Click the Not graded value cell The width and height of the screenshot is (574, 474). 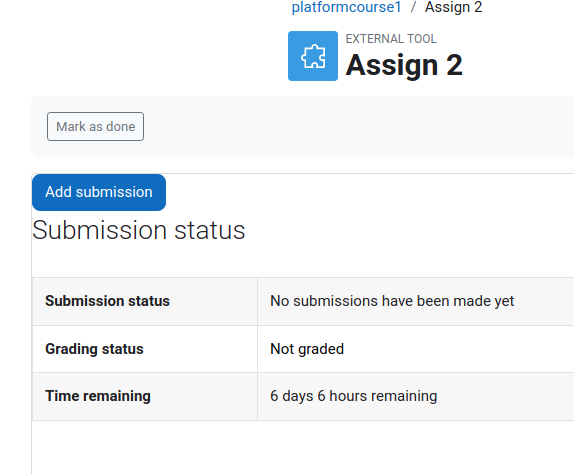click(x=415, y=349)
